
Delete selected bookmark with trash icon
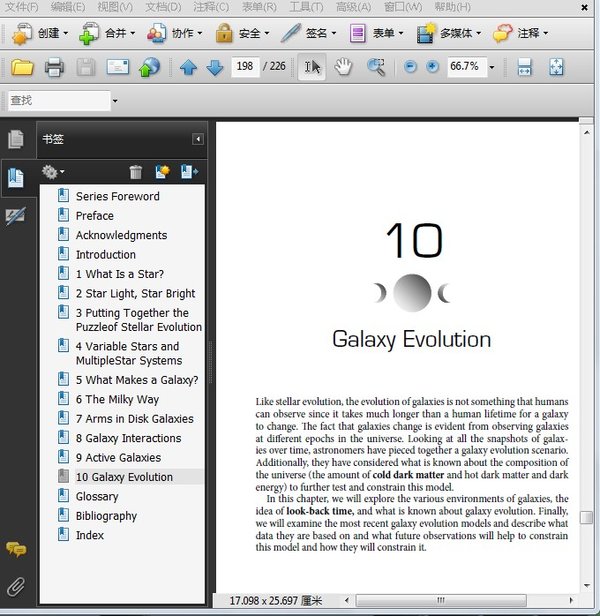click(x=136, y=173)
